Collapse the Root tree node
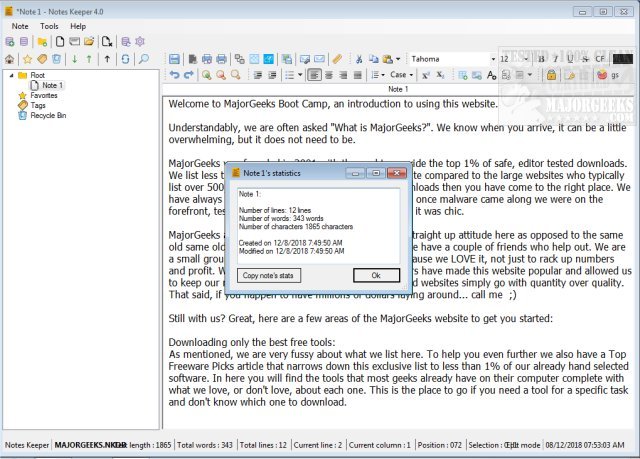Screen dimensions: 640x459 coord(11,75)
